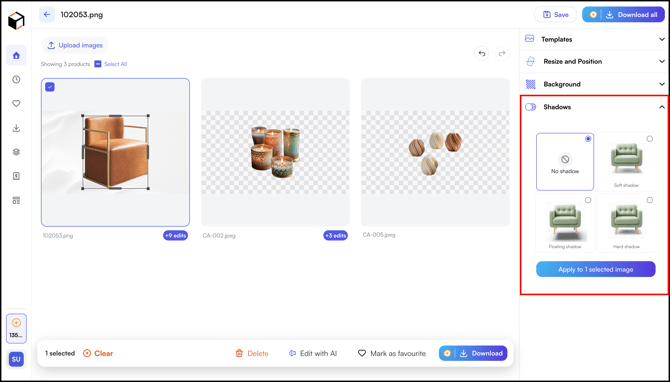This screenshot has width=670, height=382.
Task: Go back with the arrow button
Action: point(47,15)
